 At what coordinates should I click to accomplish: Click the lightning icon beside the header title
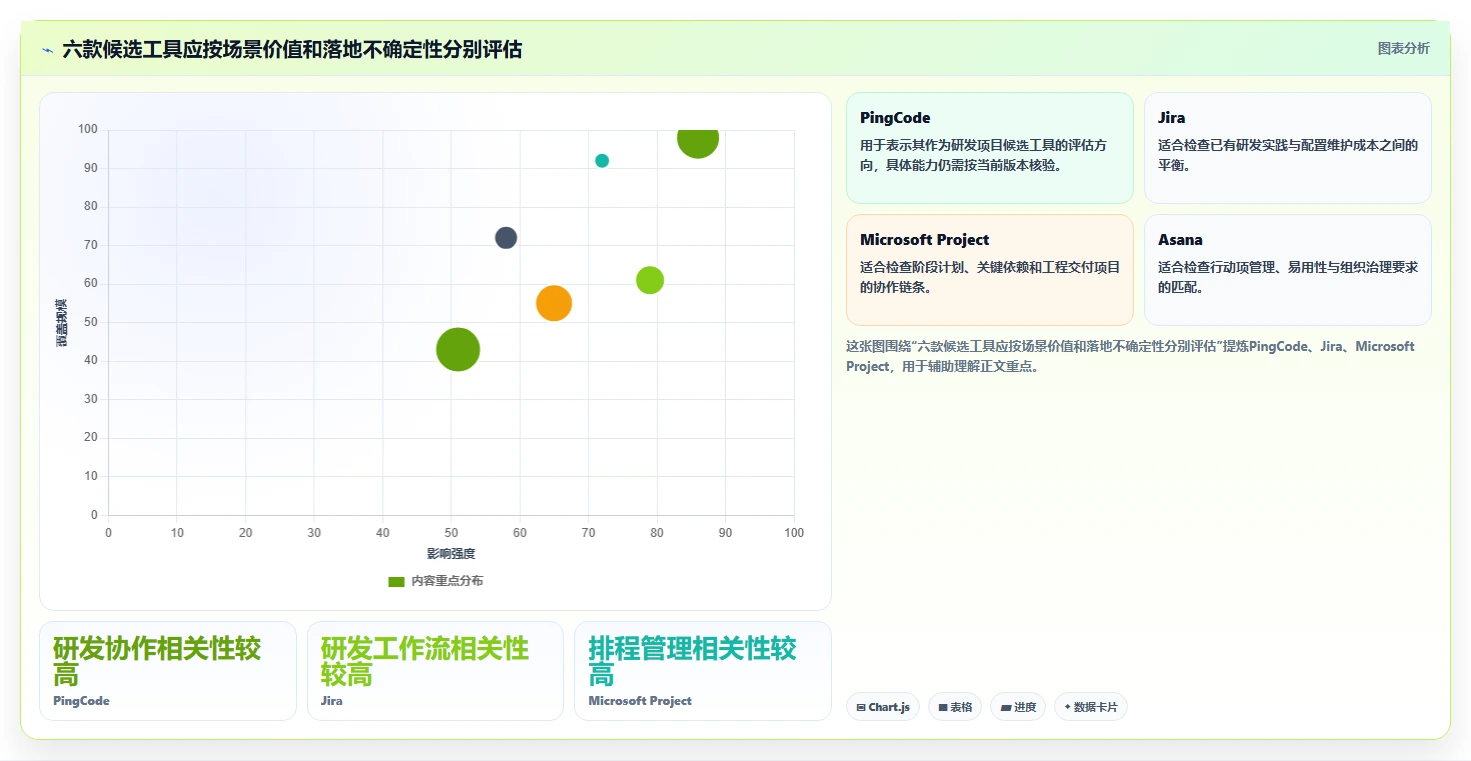(47, 50)
